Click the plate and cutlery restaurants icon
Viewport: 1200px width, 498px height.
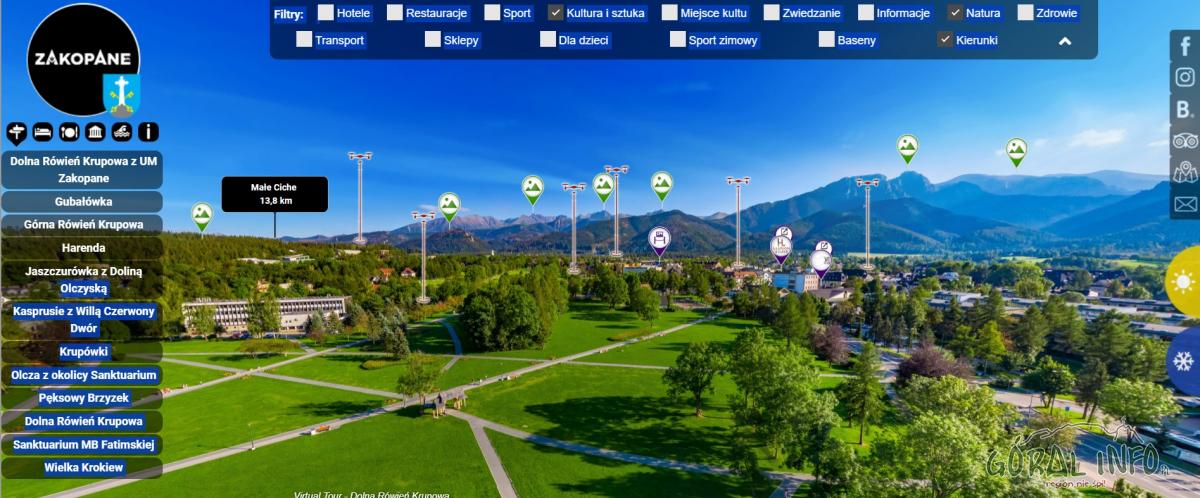[x=69, y=132]
